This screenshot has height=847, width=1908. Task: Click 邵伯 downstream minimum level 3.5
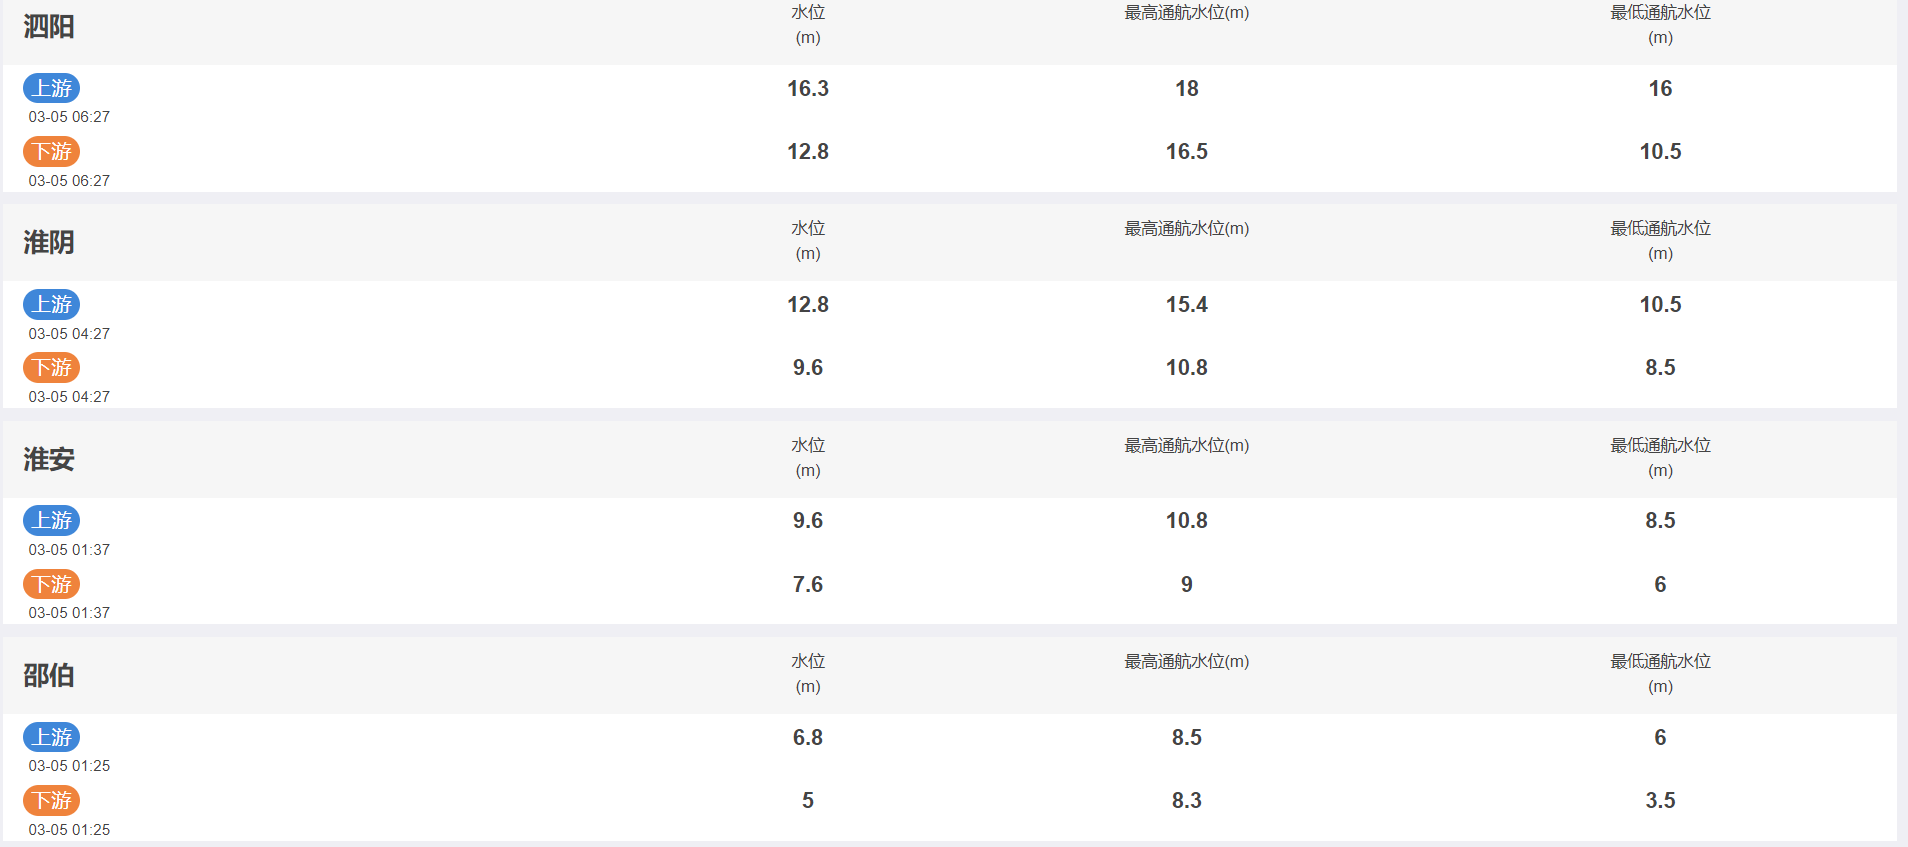(x=1660, y=800)
